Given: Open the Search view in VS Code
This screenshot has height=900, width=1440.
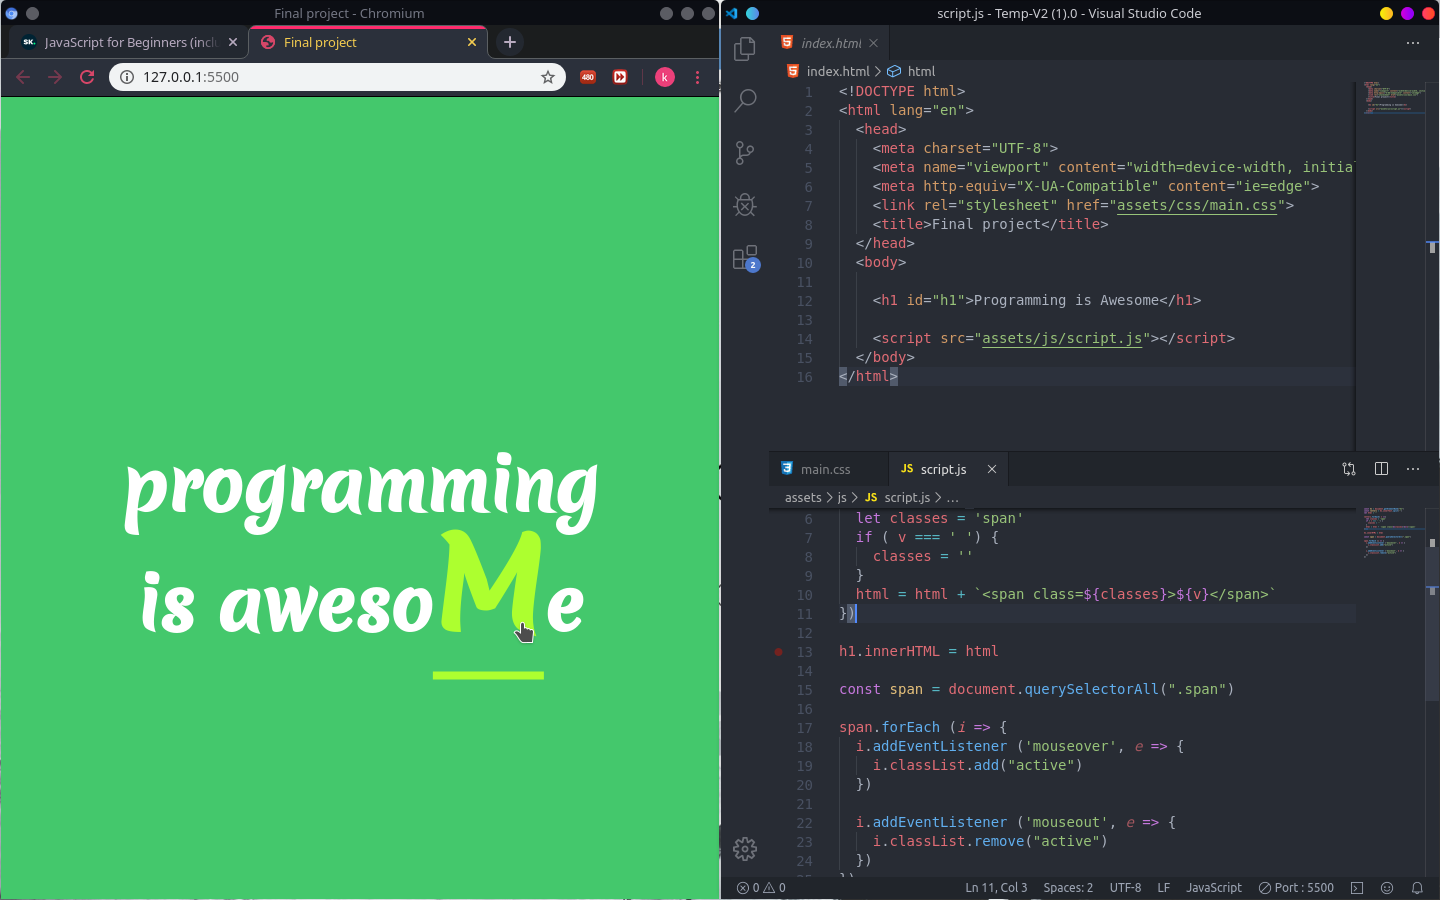Looking at the screenshot, I should pos(745,100).
